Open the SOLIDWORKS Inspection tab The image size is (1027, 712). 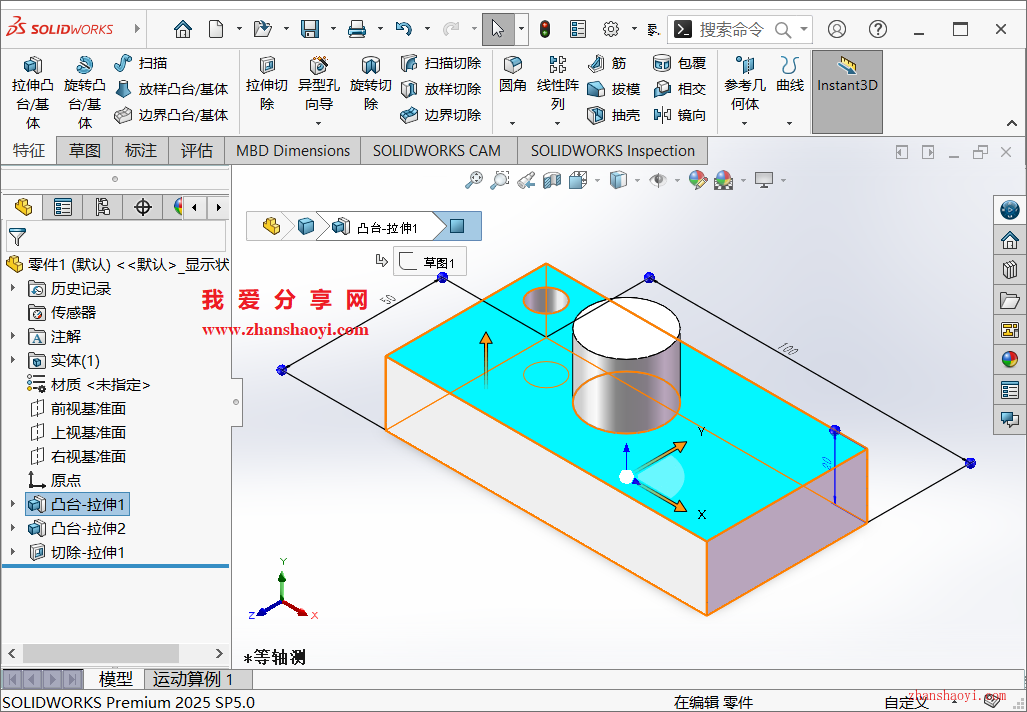point(612,151)
